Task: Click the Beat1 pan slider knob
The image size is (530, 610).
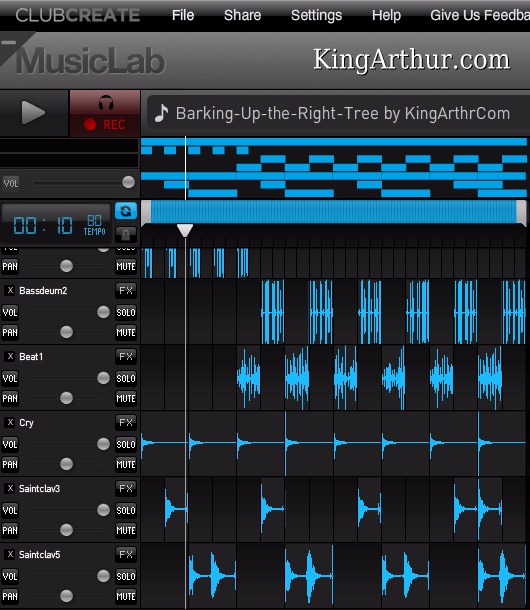Action: (67, 398)
